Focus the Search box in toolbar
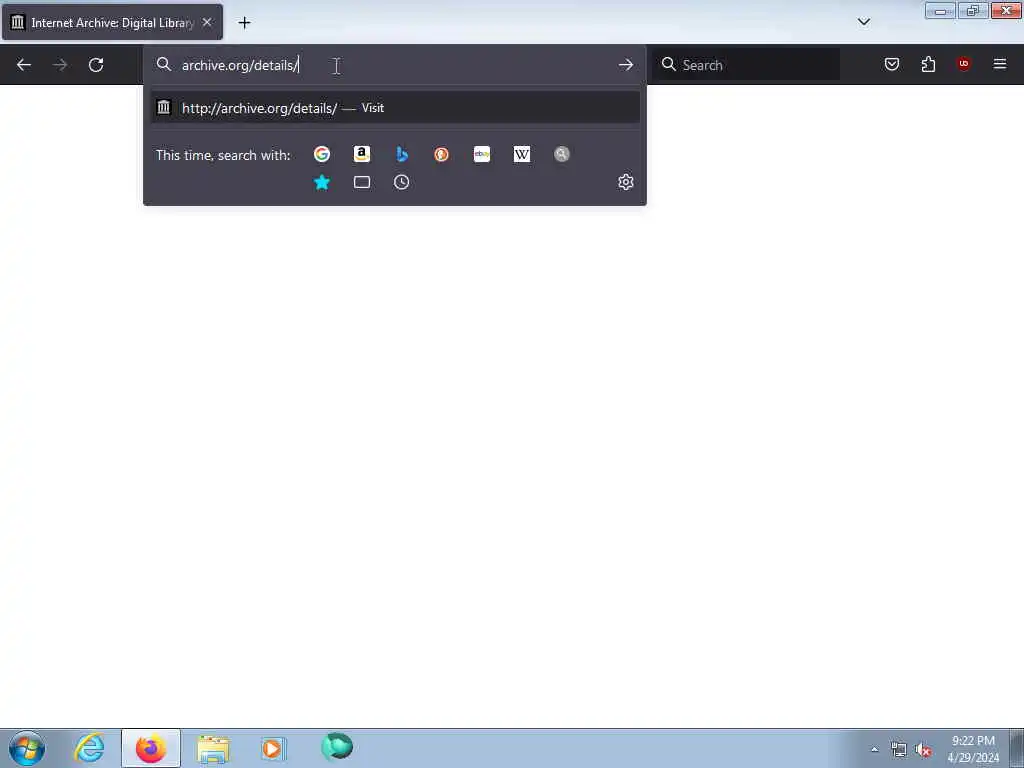 click(x=746, y=65)
